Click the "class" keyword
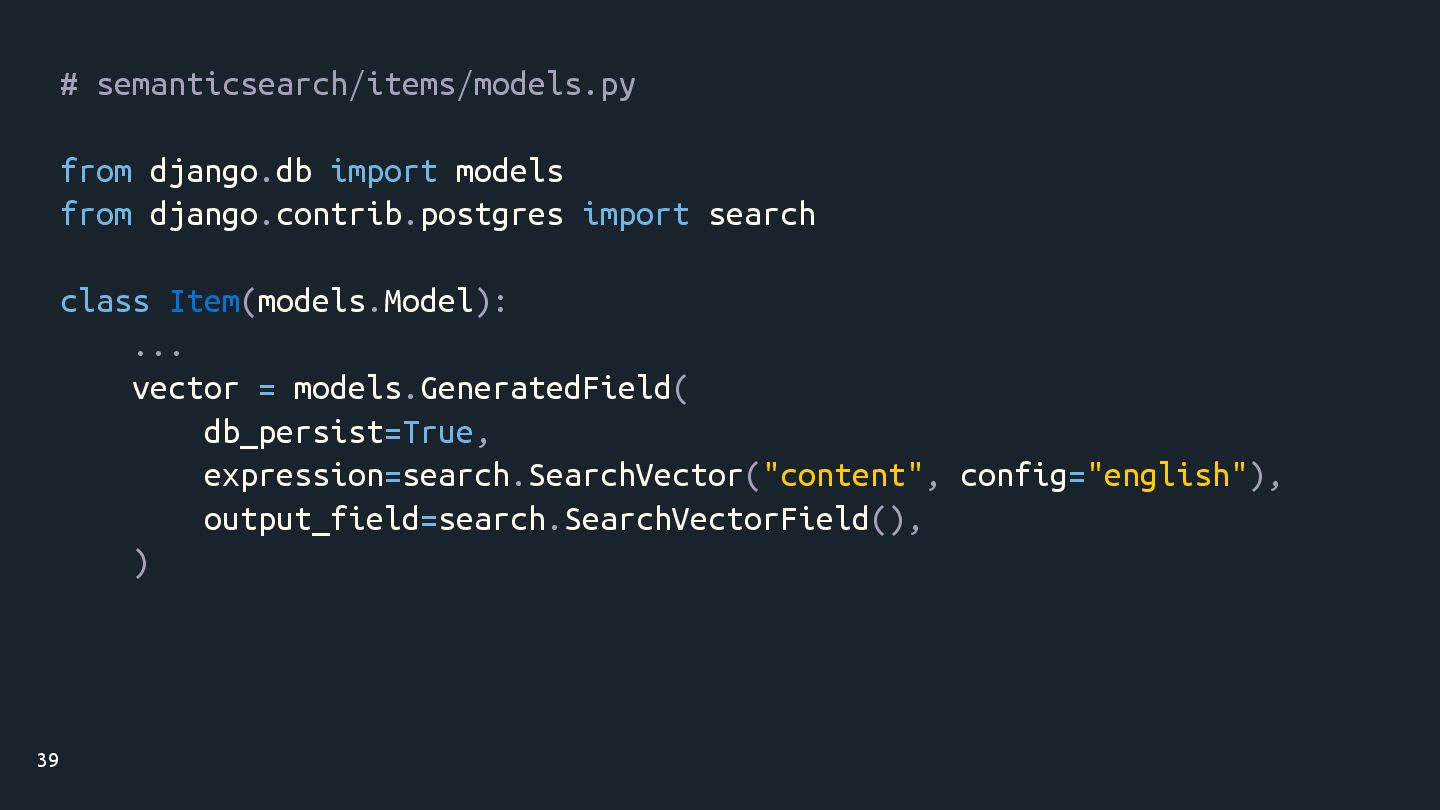Viewport: 1440px width, 810px height. coord(105,301)
